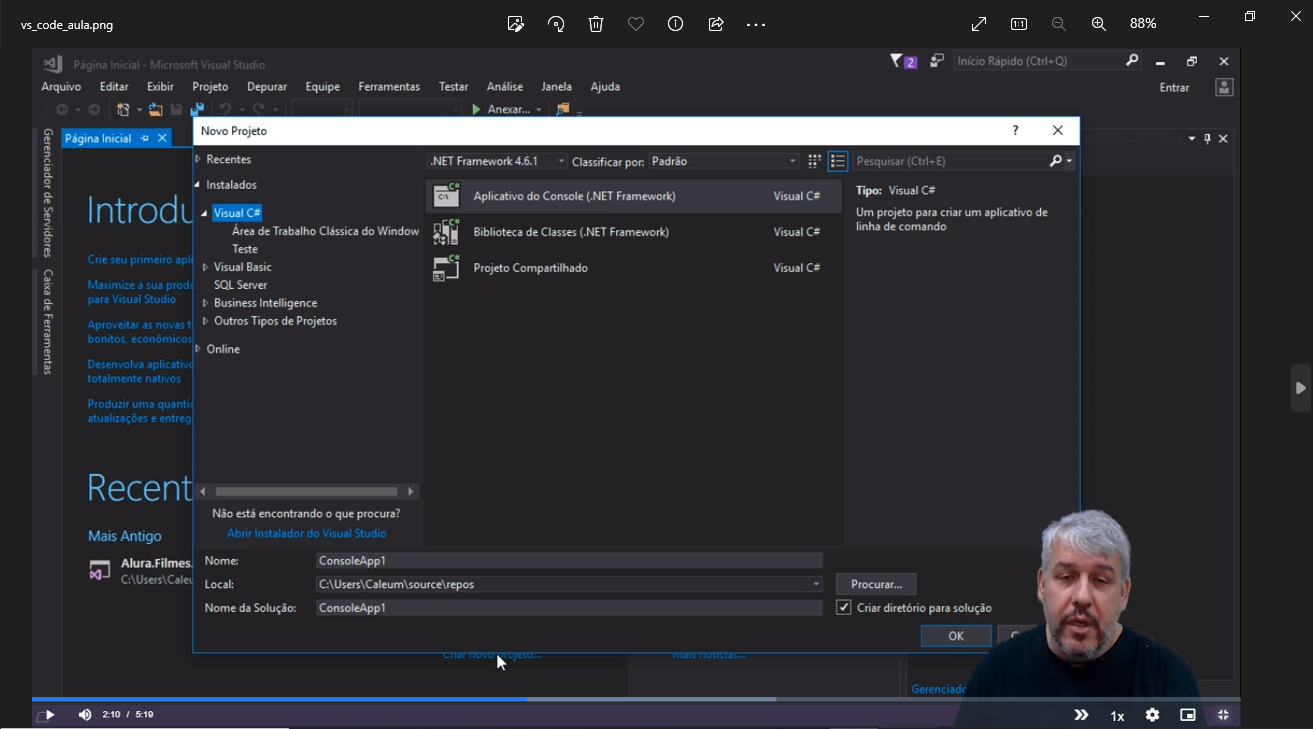
Task: Show file info in Photos viewer
Action: (x=676, y=24)
